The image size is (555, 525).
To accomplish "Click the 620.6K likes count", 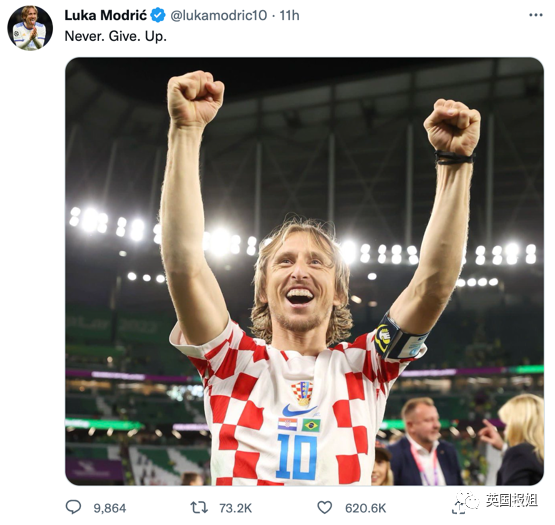I will (365, 508).
